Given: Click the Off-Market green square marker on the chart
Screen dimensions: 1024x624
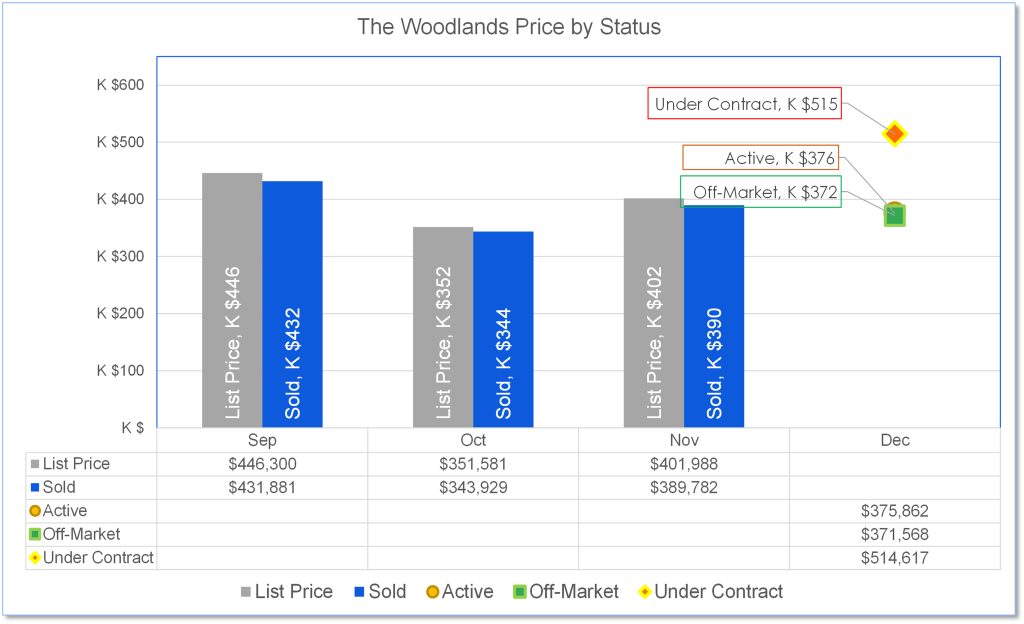Looking at the screenshot, I should coord(895,215).
